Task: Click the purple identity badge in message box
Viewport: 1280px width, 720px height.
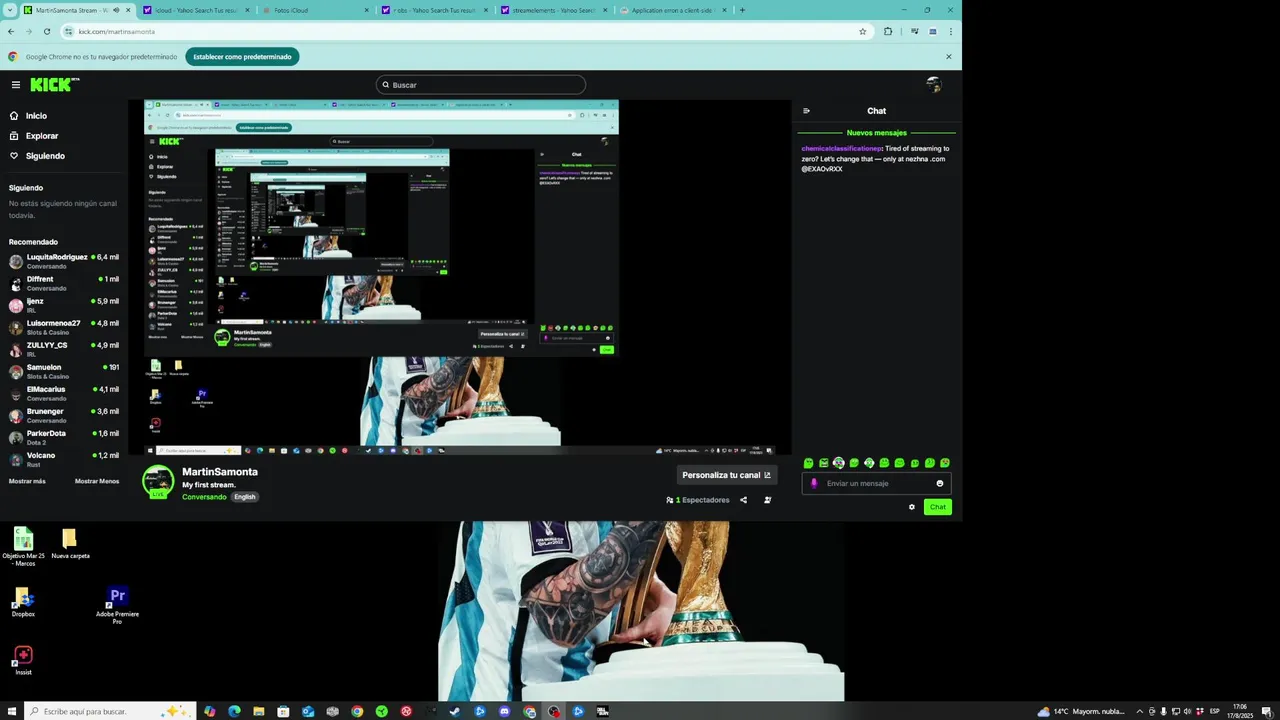Action: [x=814, y=484]
